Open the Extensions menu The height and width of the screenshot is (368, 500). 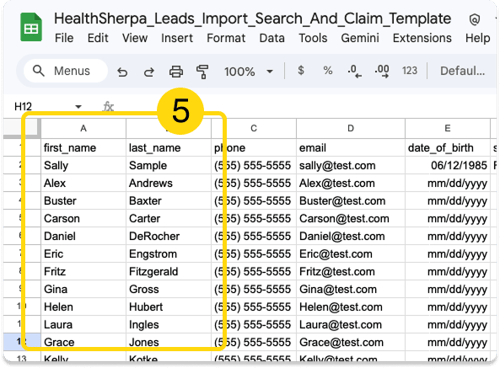[x=422, y=38]
